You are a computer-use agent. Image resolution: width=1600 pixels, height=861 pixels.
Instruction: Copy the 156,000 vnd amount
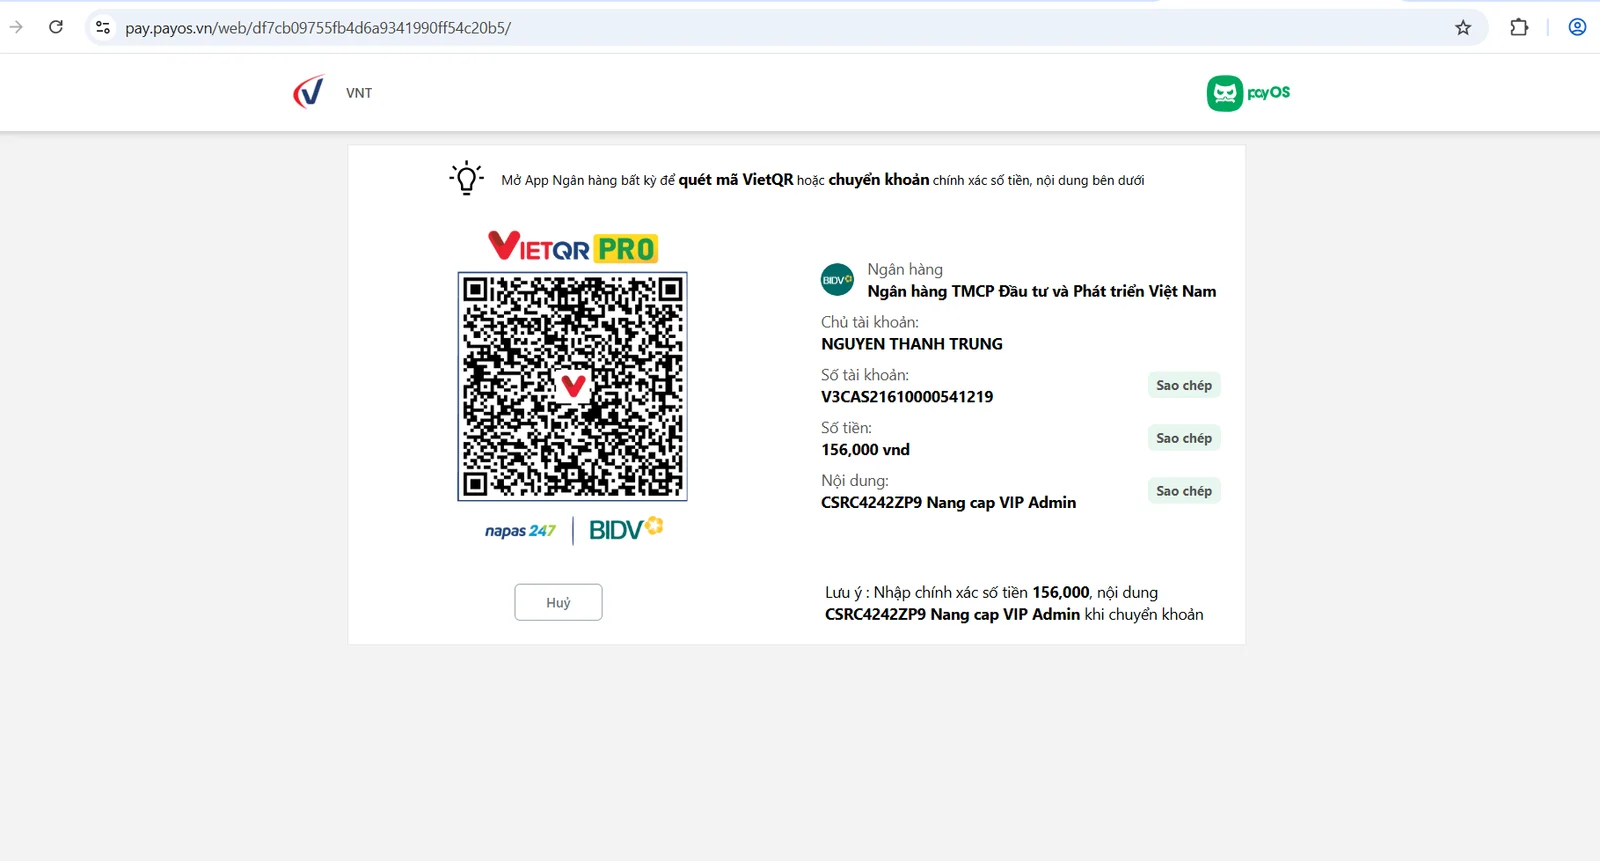1183,439
